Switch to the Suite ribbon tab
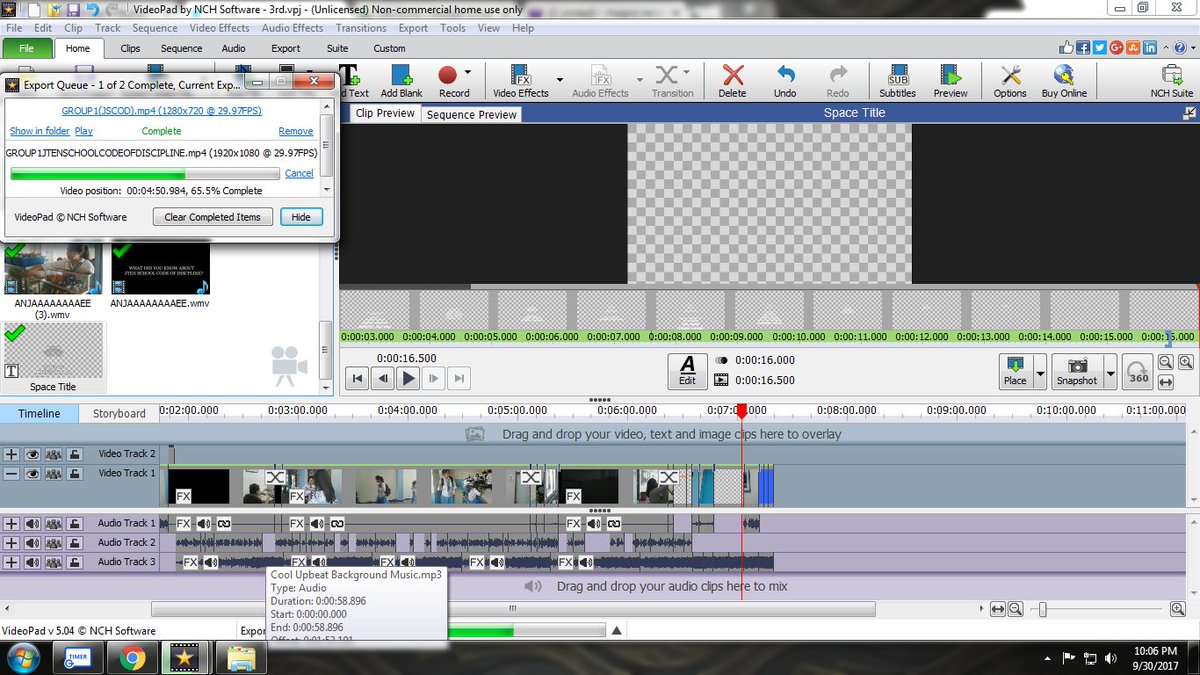1200x675 pixels. (337, 48)
